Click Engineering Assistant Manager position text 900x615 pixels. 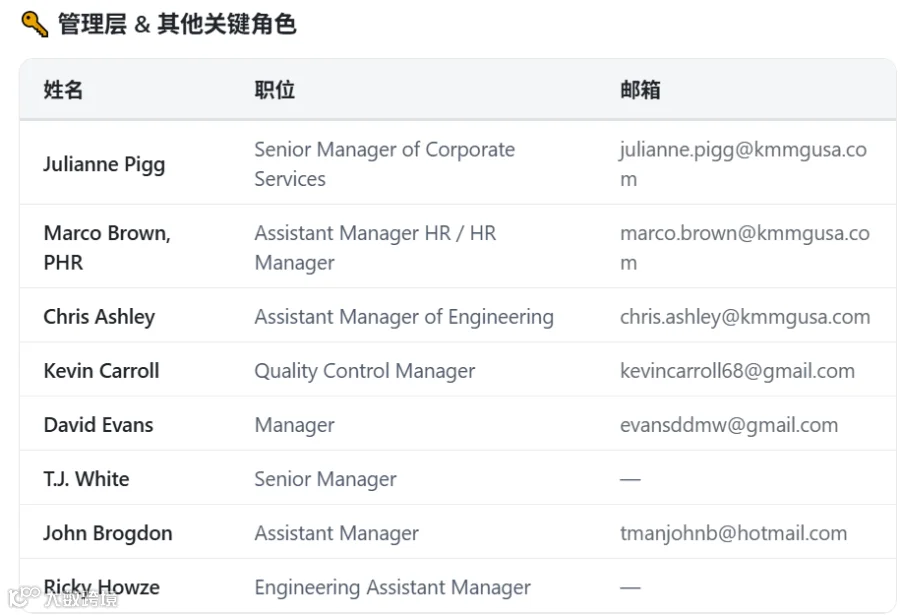(x=393, y=587)
